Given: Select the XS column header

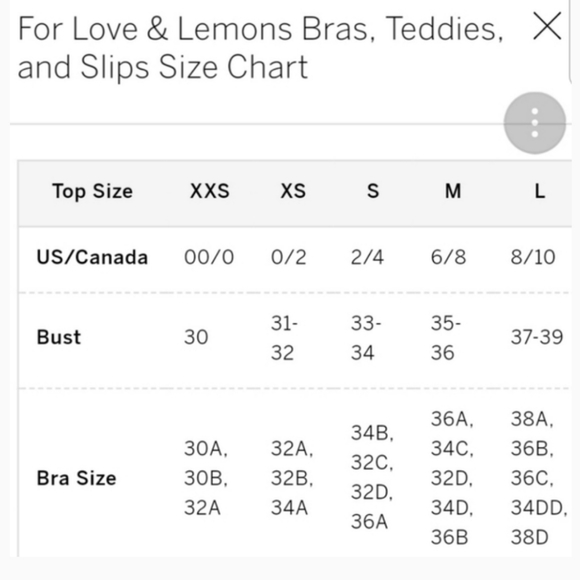Looking at the screenshot, I should click(x=293, y=191).
